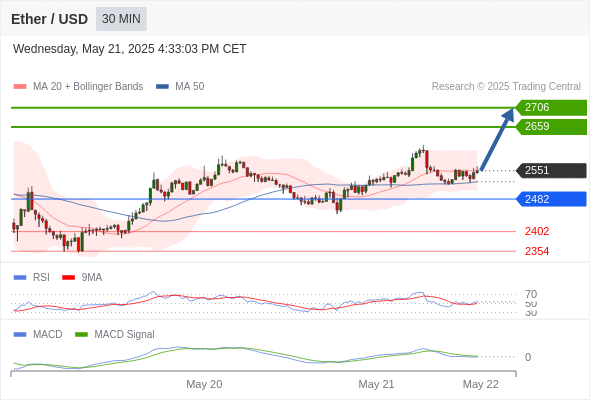
Task: Select the green 2659 resistance price tag
Action: (551, 127)
